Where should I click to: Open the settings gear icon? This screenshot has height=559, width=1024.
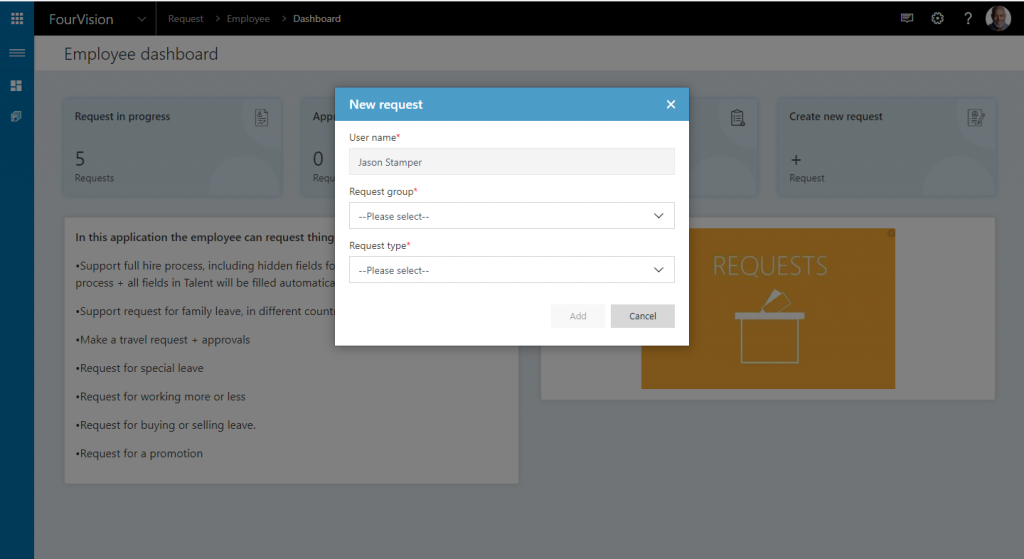(937, 18)
